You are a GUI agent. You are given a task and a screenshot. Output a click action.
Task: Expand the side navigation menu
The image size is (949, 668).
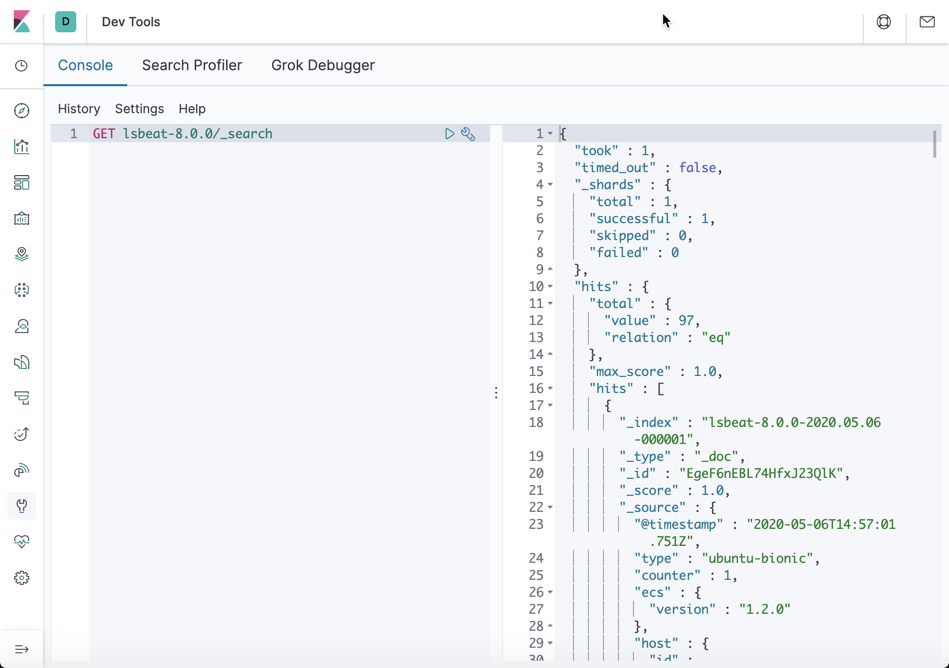coord(22,649)
